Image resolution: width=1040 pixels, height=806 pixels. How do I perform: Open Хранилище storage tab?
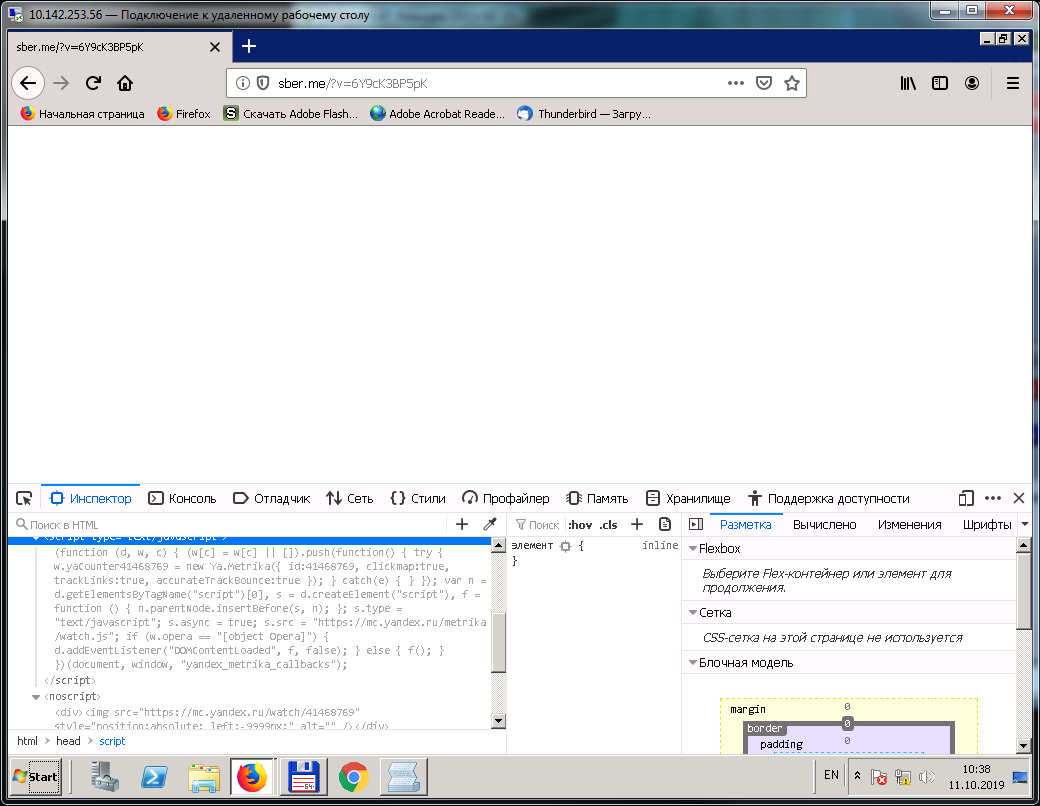pyautogui.click(x=688, y=498)
